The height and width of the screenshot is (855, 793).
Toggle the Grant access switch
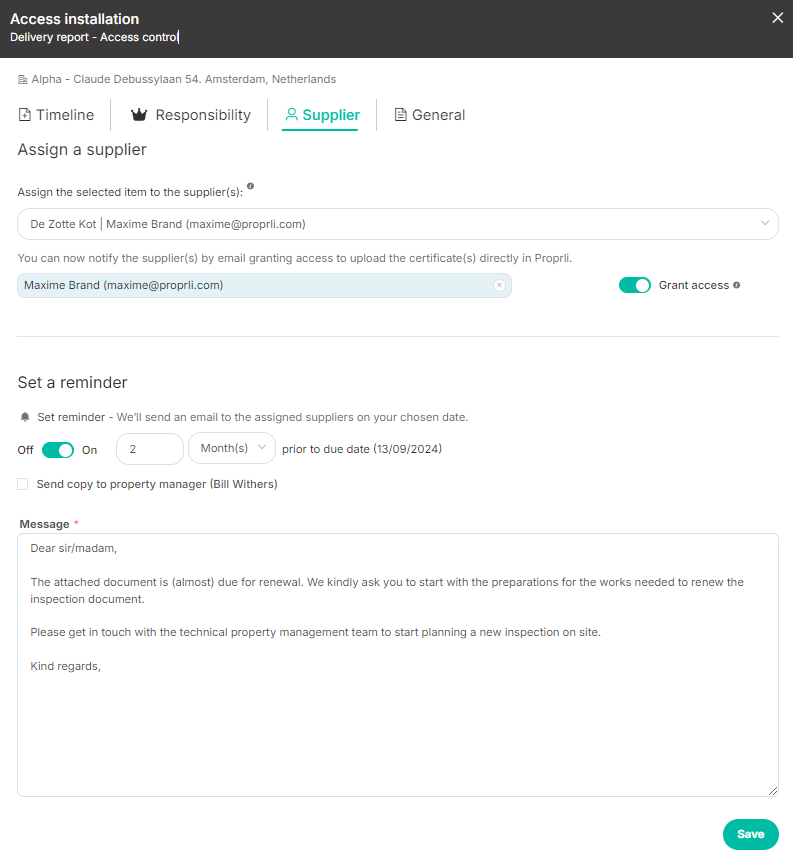[x=635, y=285]
